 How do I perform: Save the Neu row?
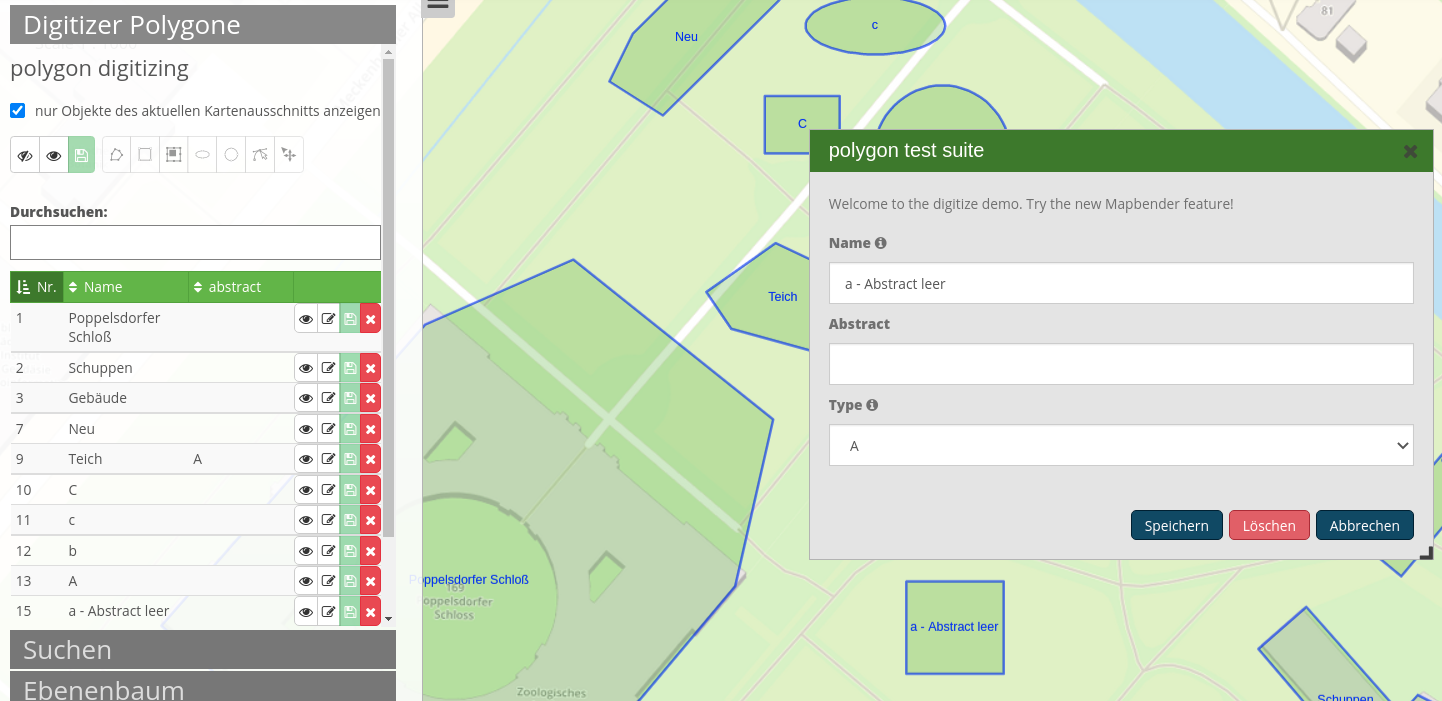[350, 429]
